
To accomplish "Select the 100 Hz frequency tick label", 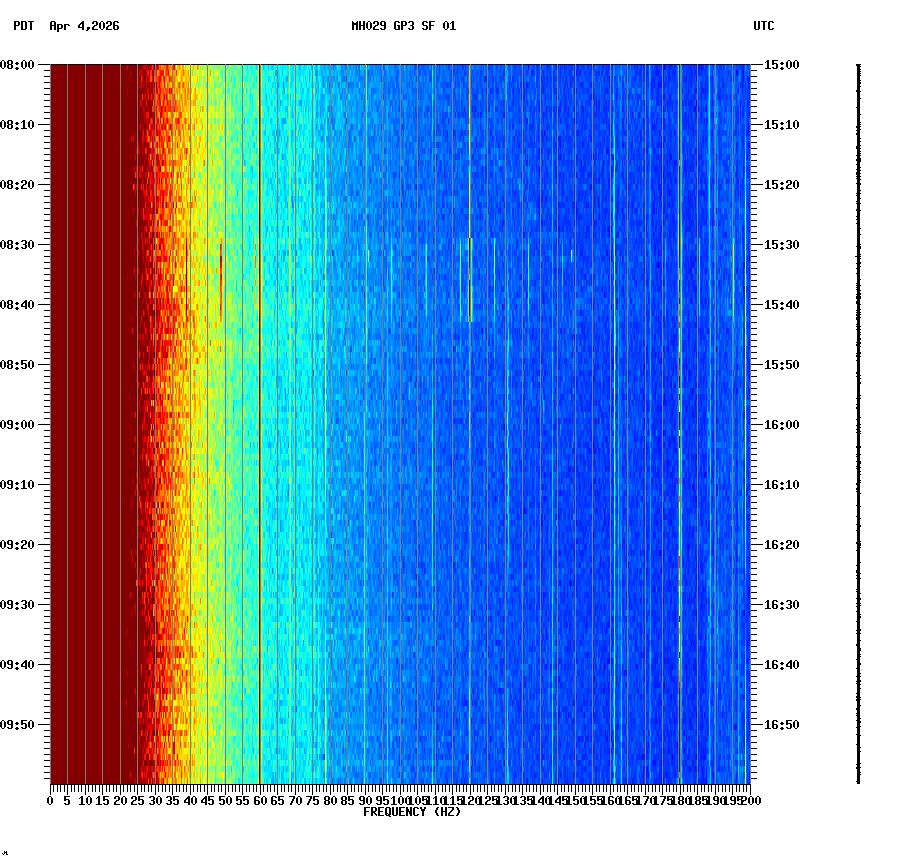I will [398, 800].
